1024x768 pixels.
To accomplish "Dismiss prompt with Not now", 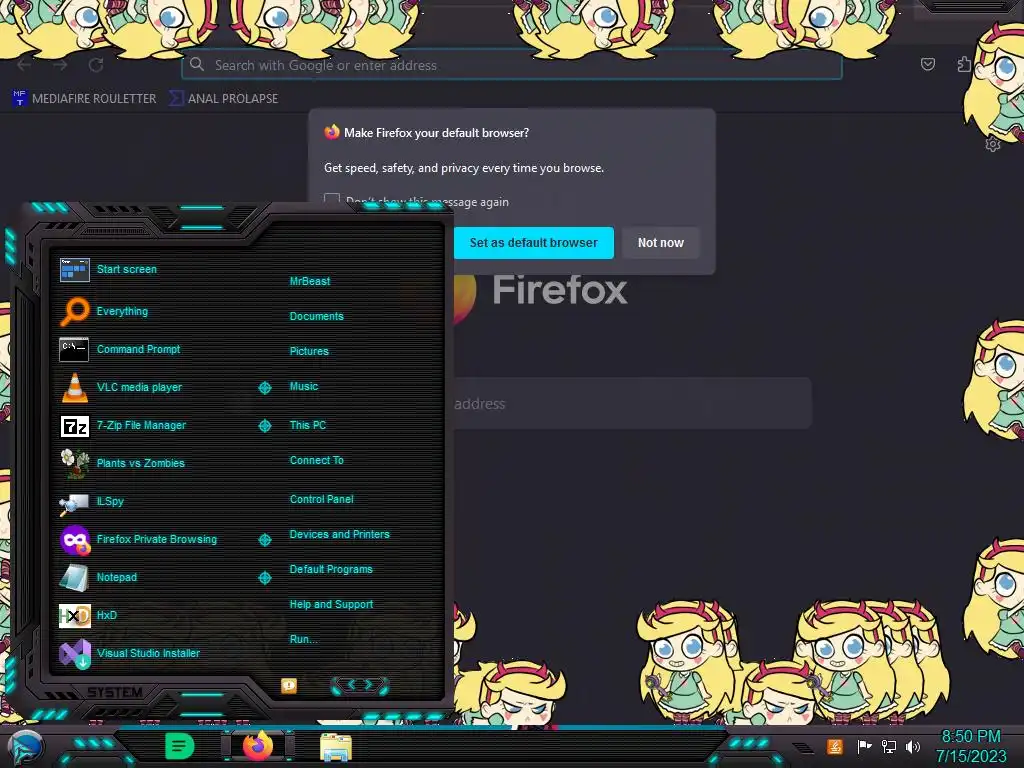I will click(660, 243).
